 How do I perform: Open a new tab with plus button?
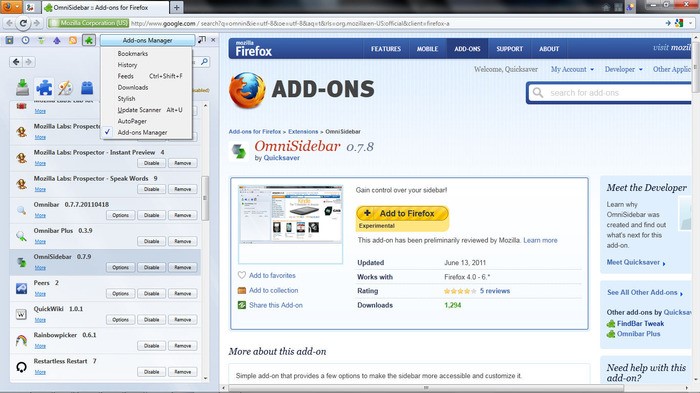click(x=176, y=7)
